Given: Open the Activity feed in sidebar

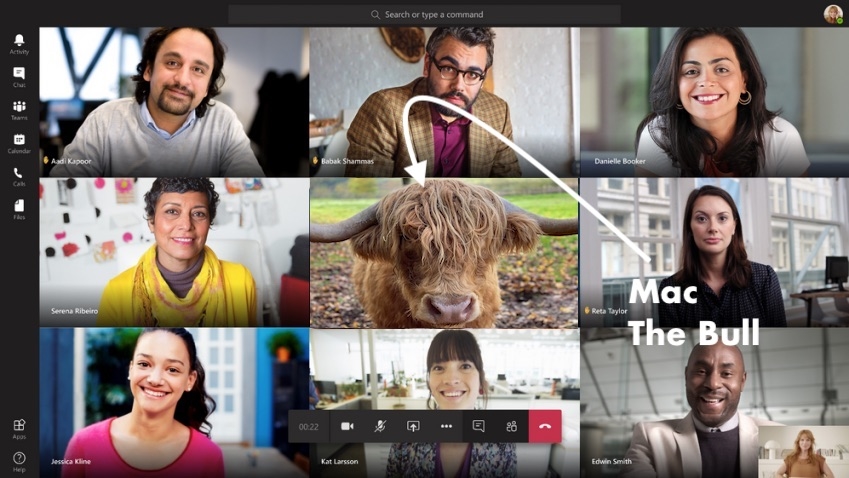Looking at the screenshot, I should 19,44.
